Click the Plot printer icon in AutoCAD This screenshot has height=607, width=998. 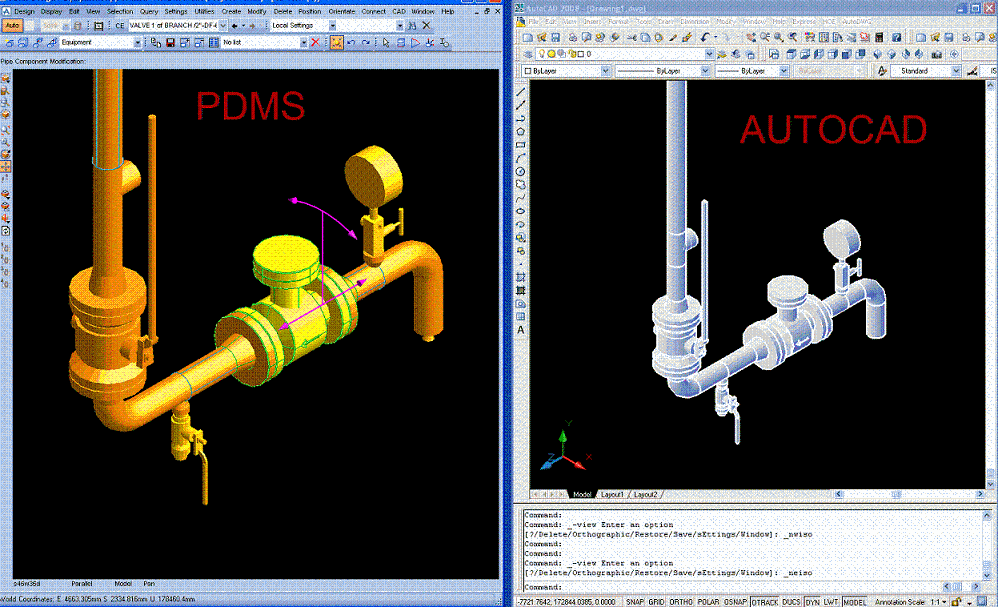[572, 38]
